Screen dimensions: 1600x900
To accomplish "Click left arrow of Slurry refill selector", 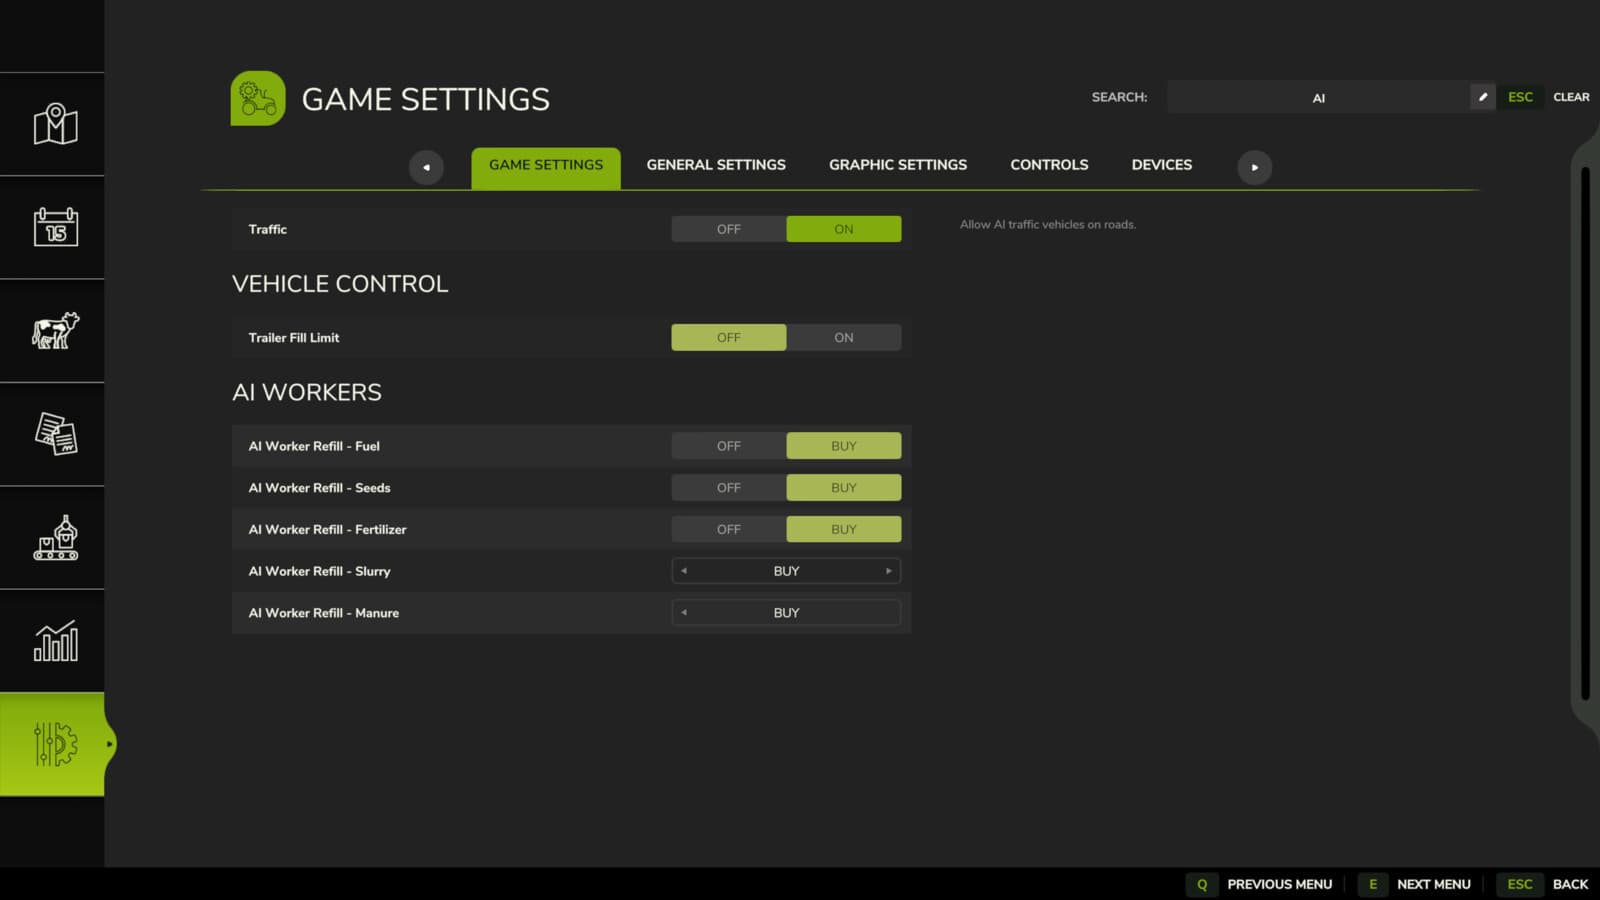I will click(684, 571).
